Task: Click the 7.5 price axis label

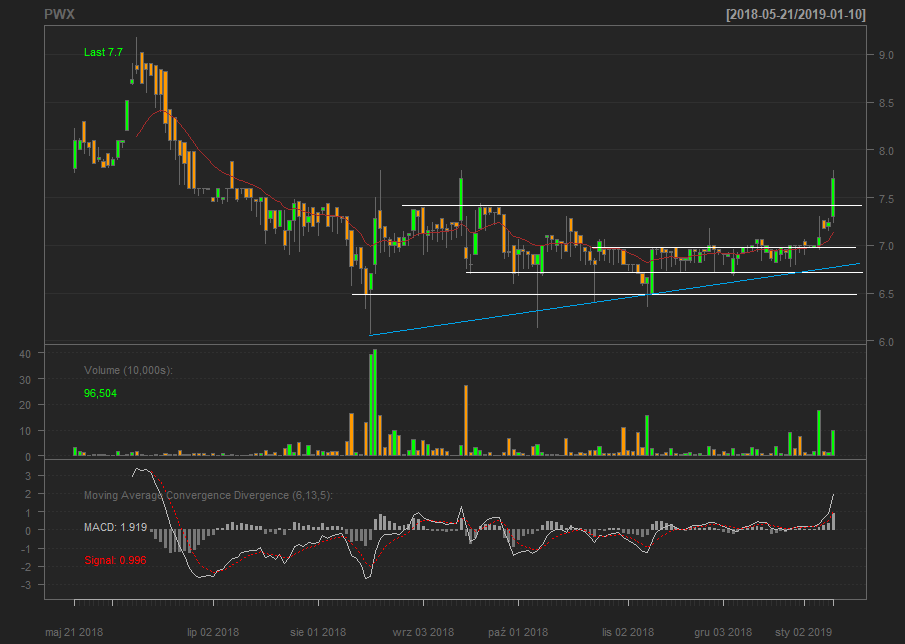Action: click(x=886, y=199)
